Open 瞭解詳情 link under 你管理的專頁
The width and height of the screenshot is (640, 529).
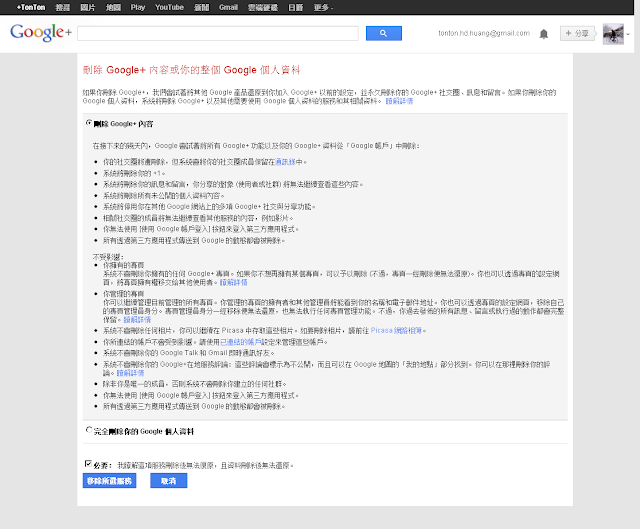tap(137, 320)
